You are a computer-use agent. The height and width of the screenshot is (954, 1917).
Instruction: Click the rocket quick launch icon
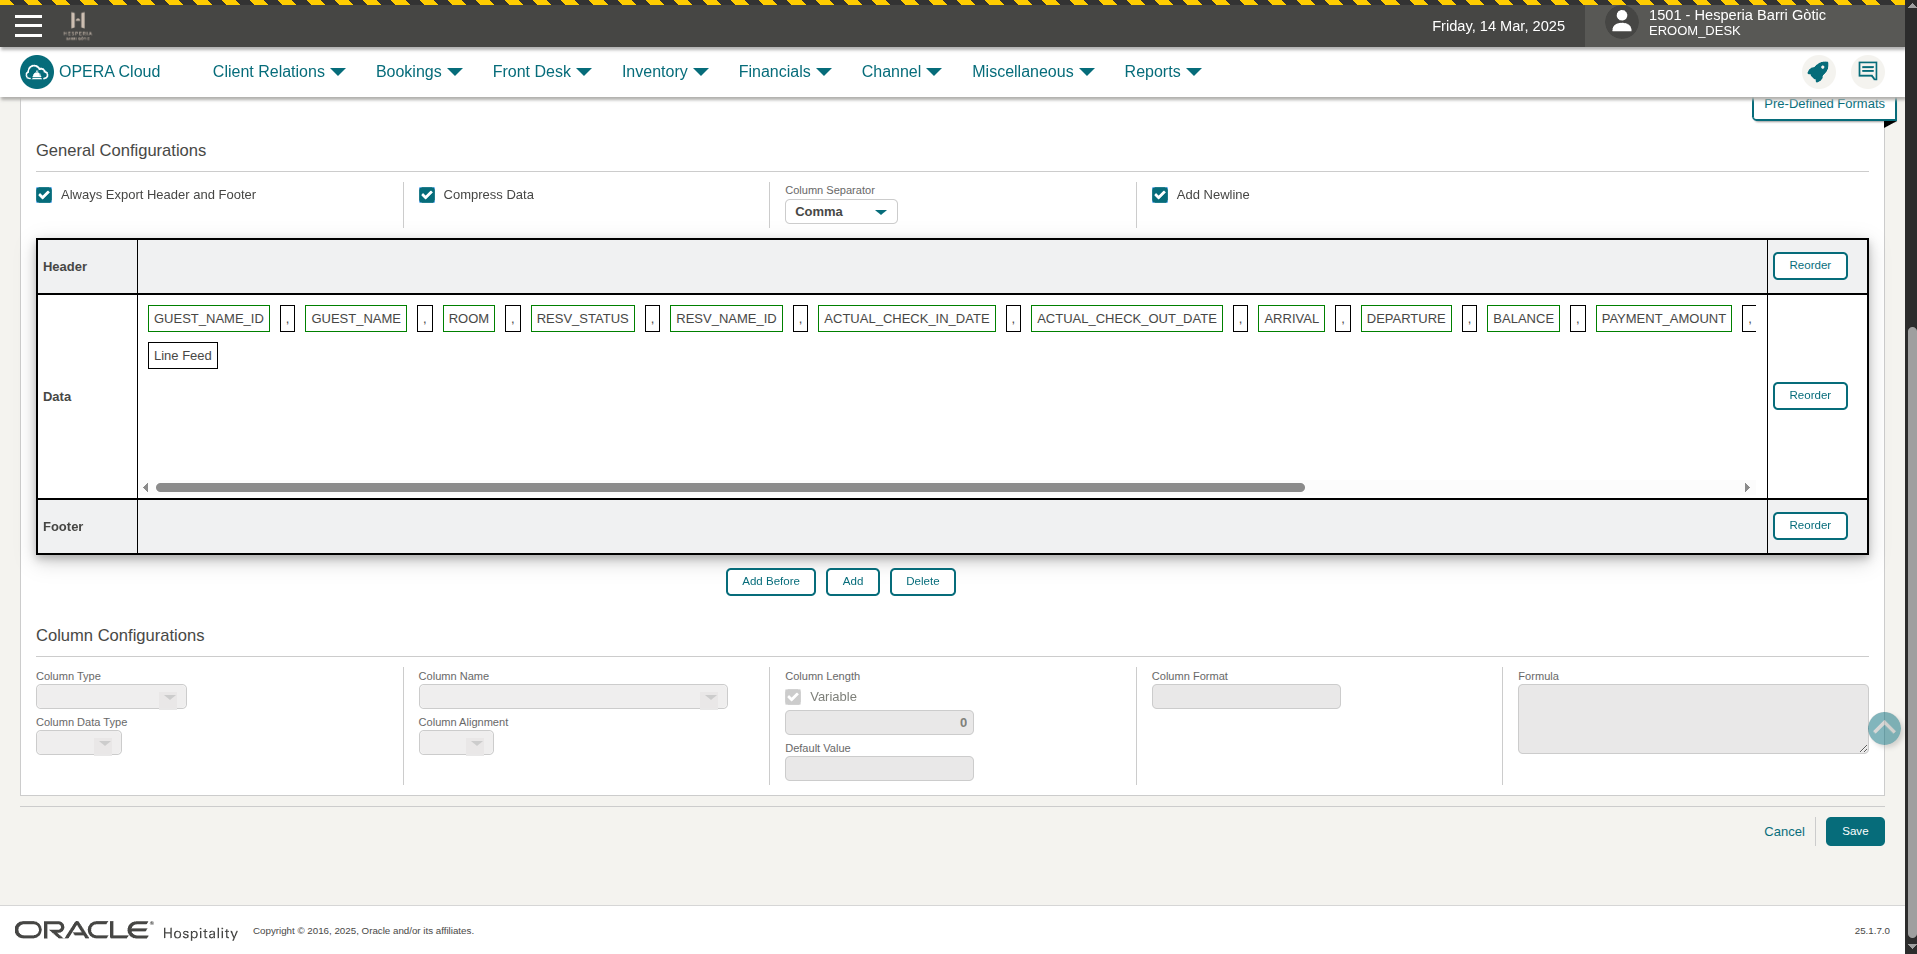point(1817,72)
